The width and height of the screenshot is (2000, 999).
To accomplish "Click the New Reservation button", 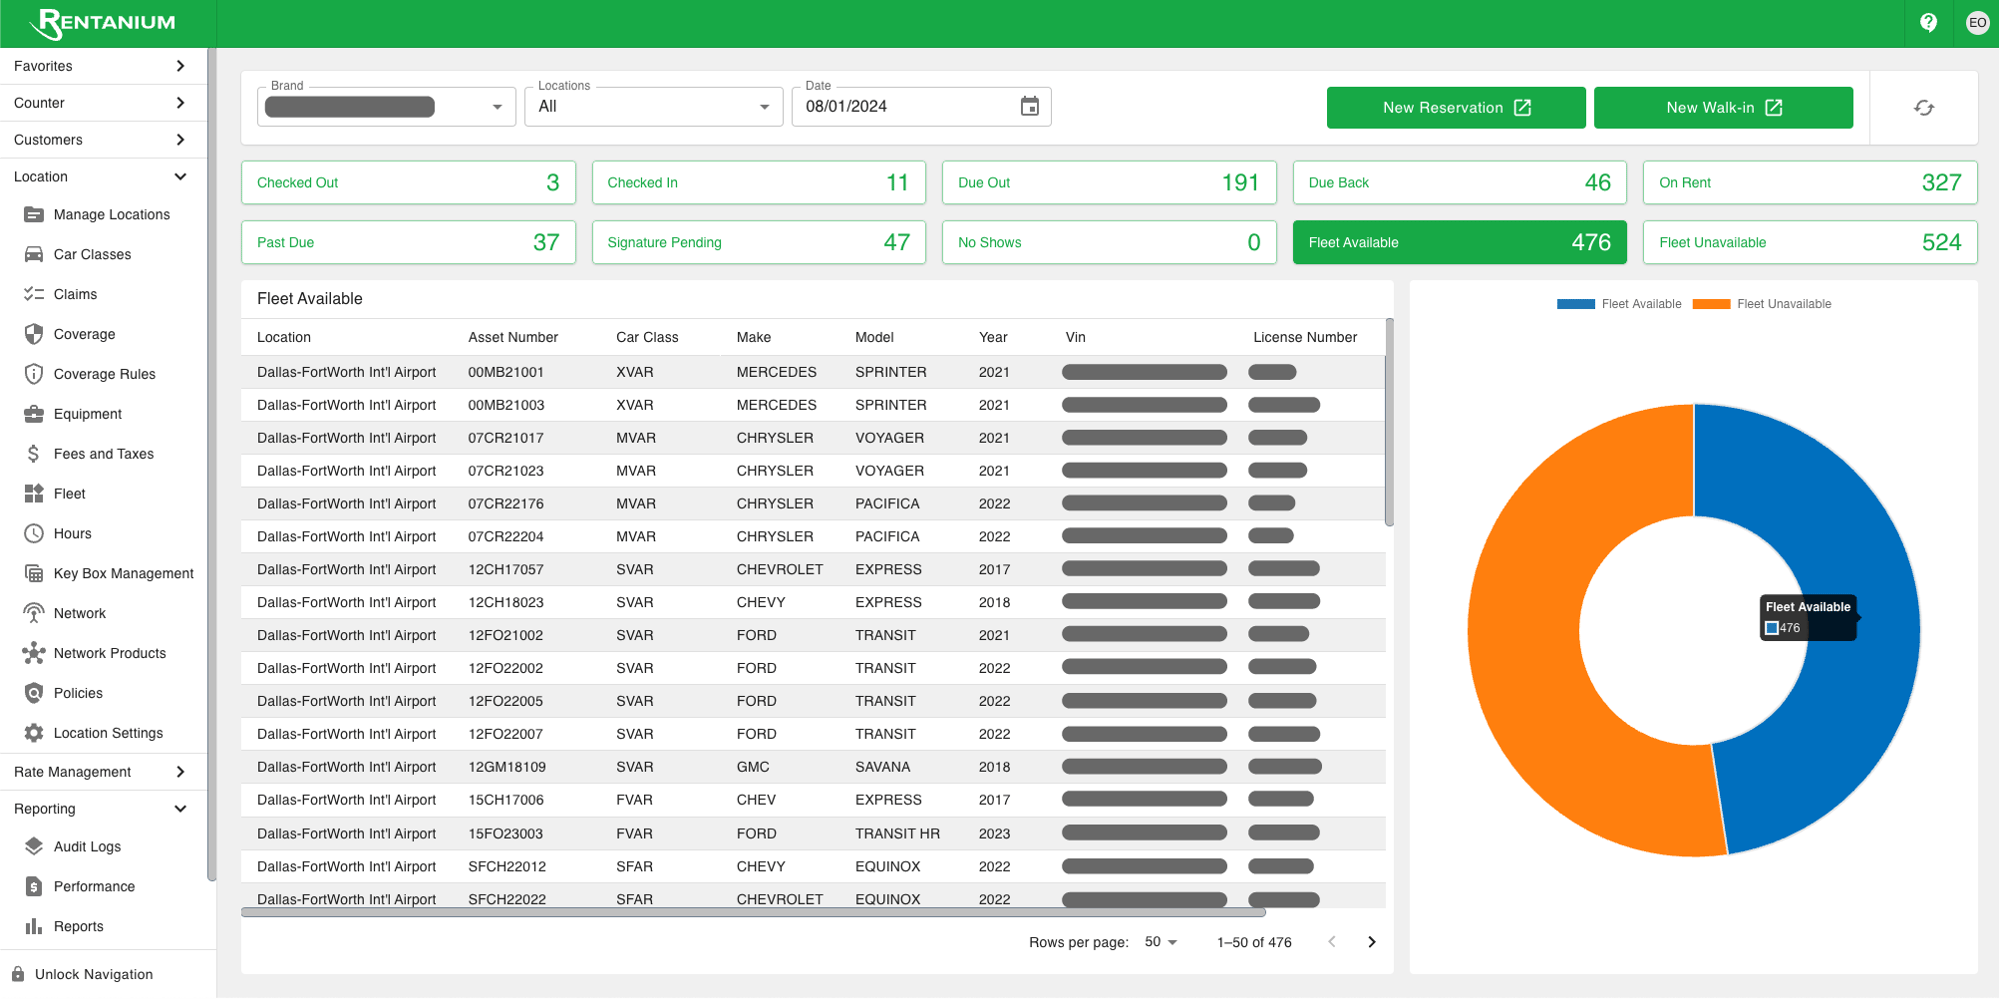I will tap(1456, 107).
